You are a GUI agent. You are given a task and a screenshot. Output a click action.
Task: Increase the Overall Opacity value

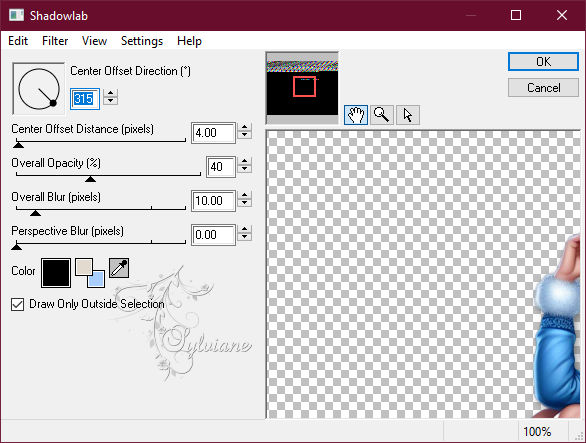(244, 161)
